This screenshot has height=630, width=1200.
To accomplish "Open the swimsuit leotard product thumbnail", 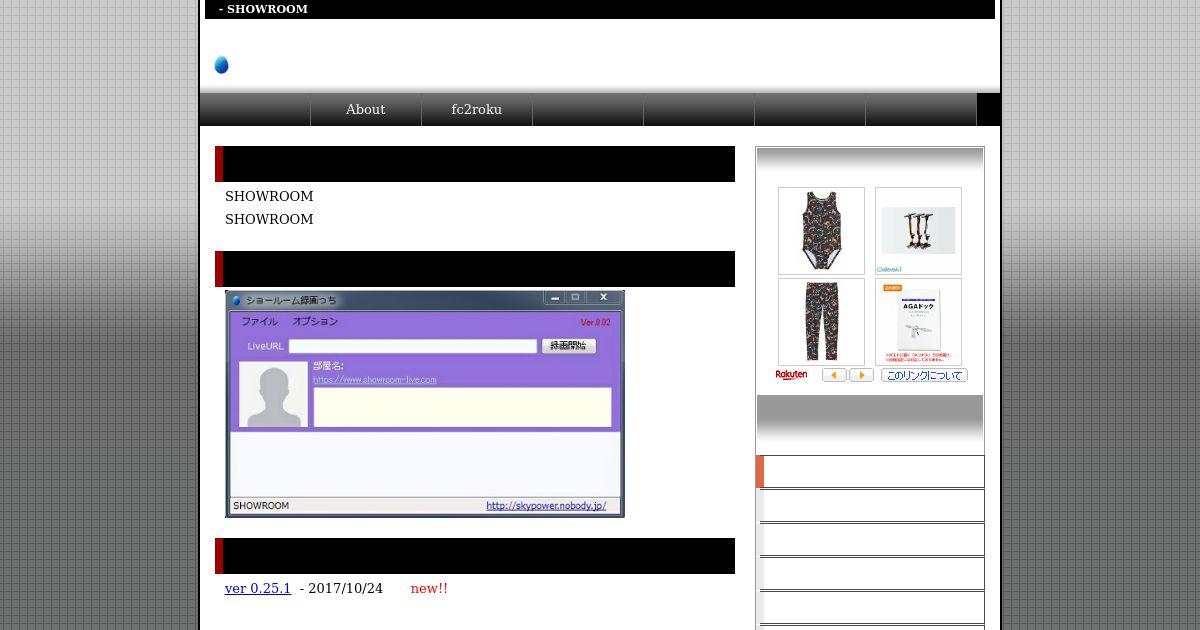I will 821,231.
